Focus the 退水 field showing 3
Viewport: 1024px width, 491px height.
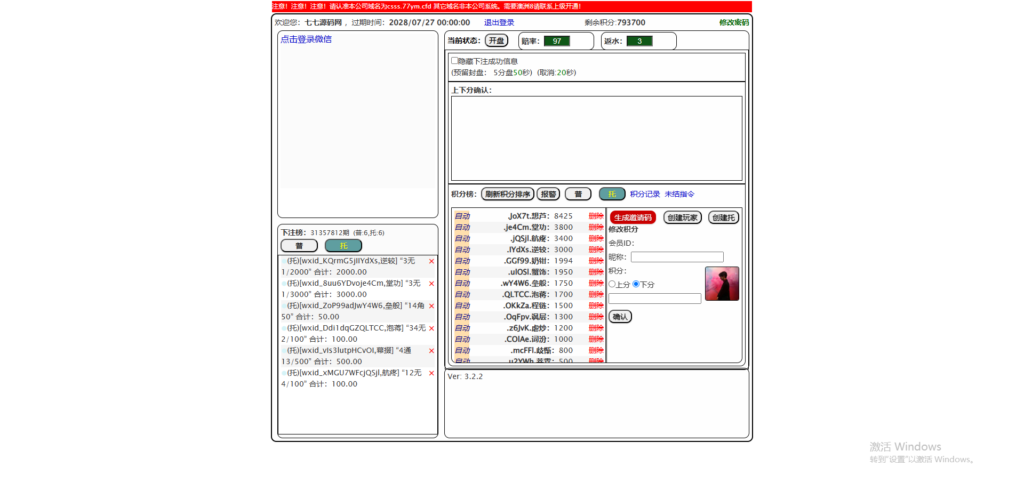tap(640, 41)
